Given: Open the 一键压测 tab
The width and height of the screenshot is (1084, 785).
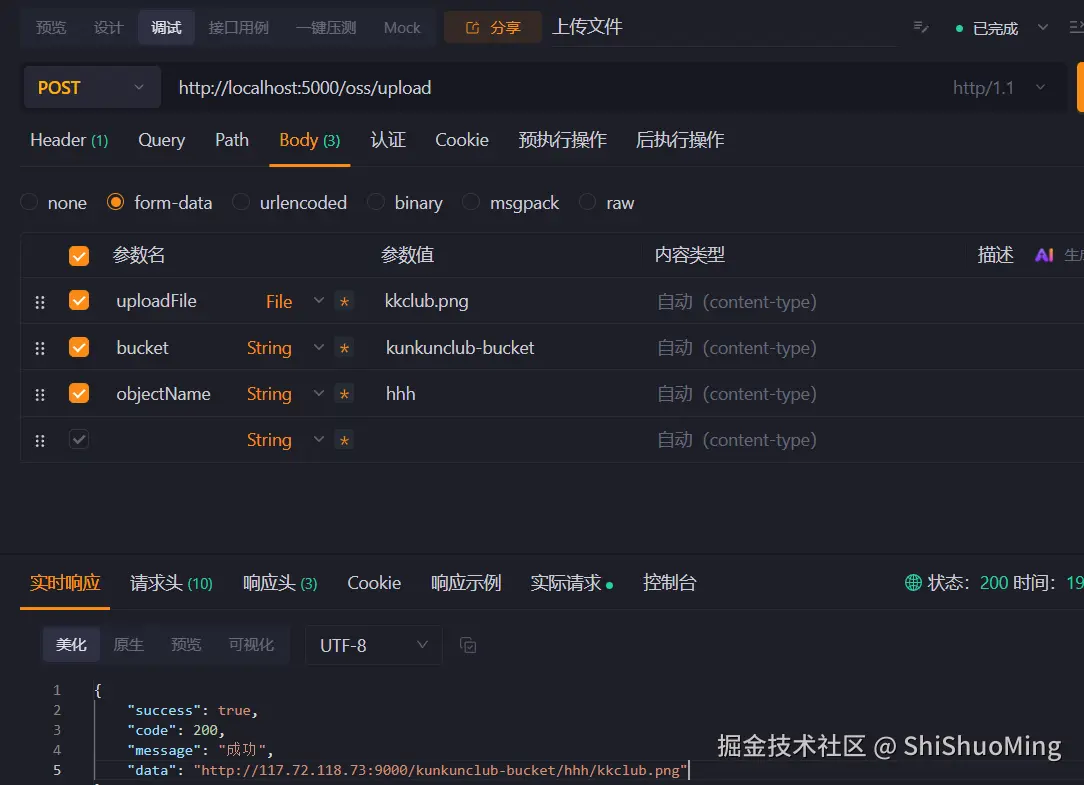Looking at the screenshot, I should 326,28.
